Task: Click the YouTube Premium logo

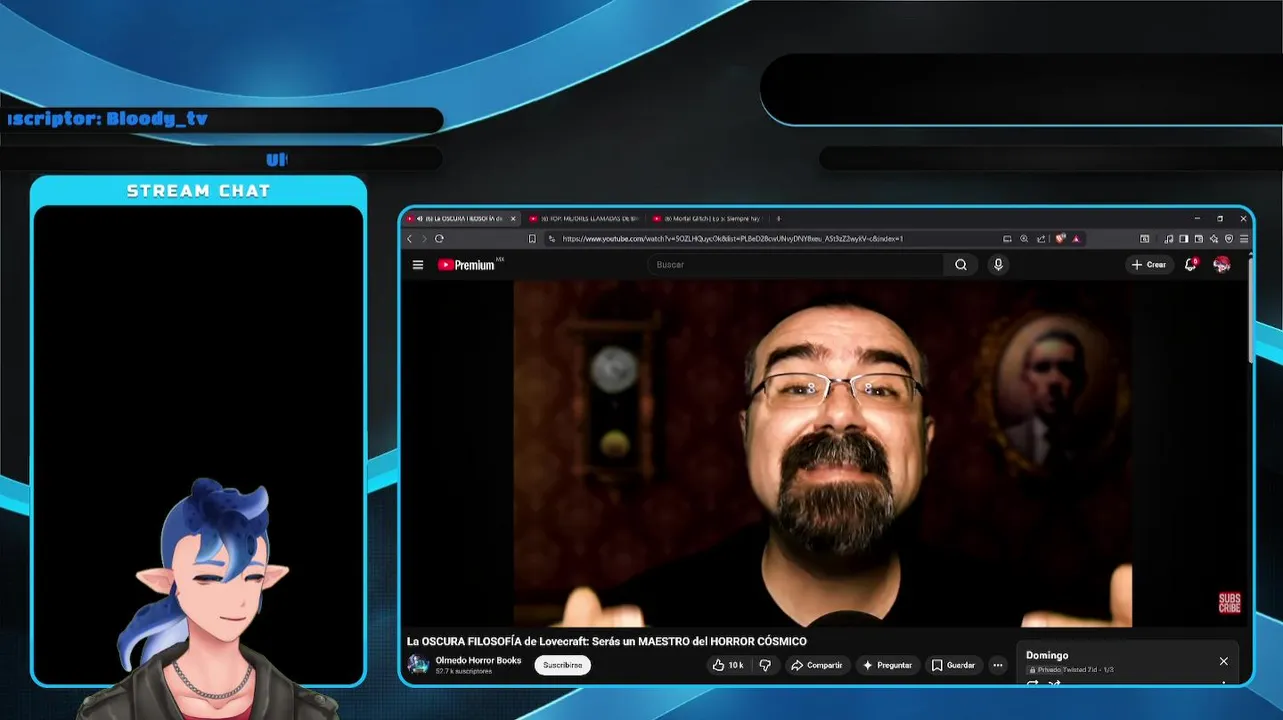Action: [x=466, y=265]
